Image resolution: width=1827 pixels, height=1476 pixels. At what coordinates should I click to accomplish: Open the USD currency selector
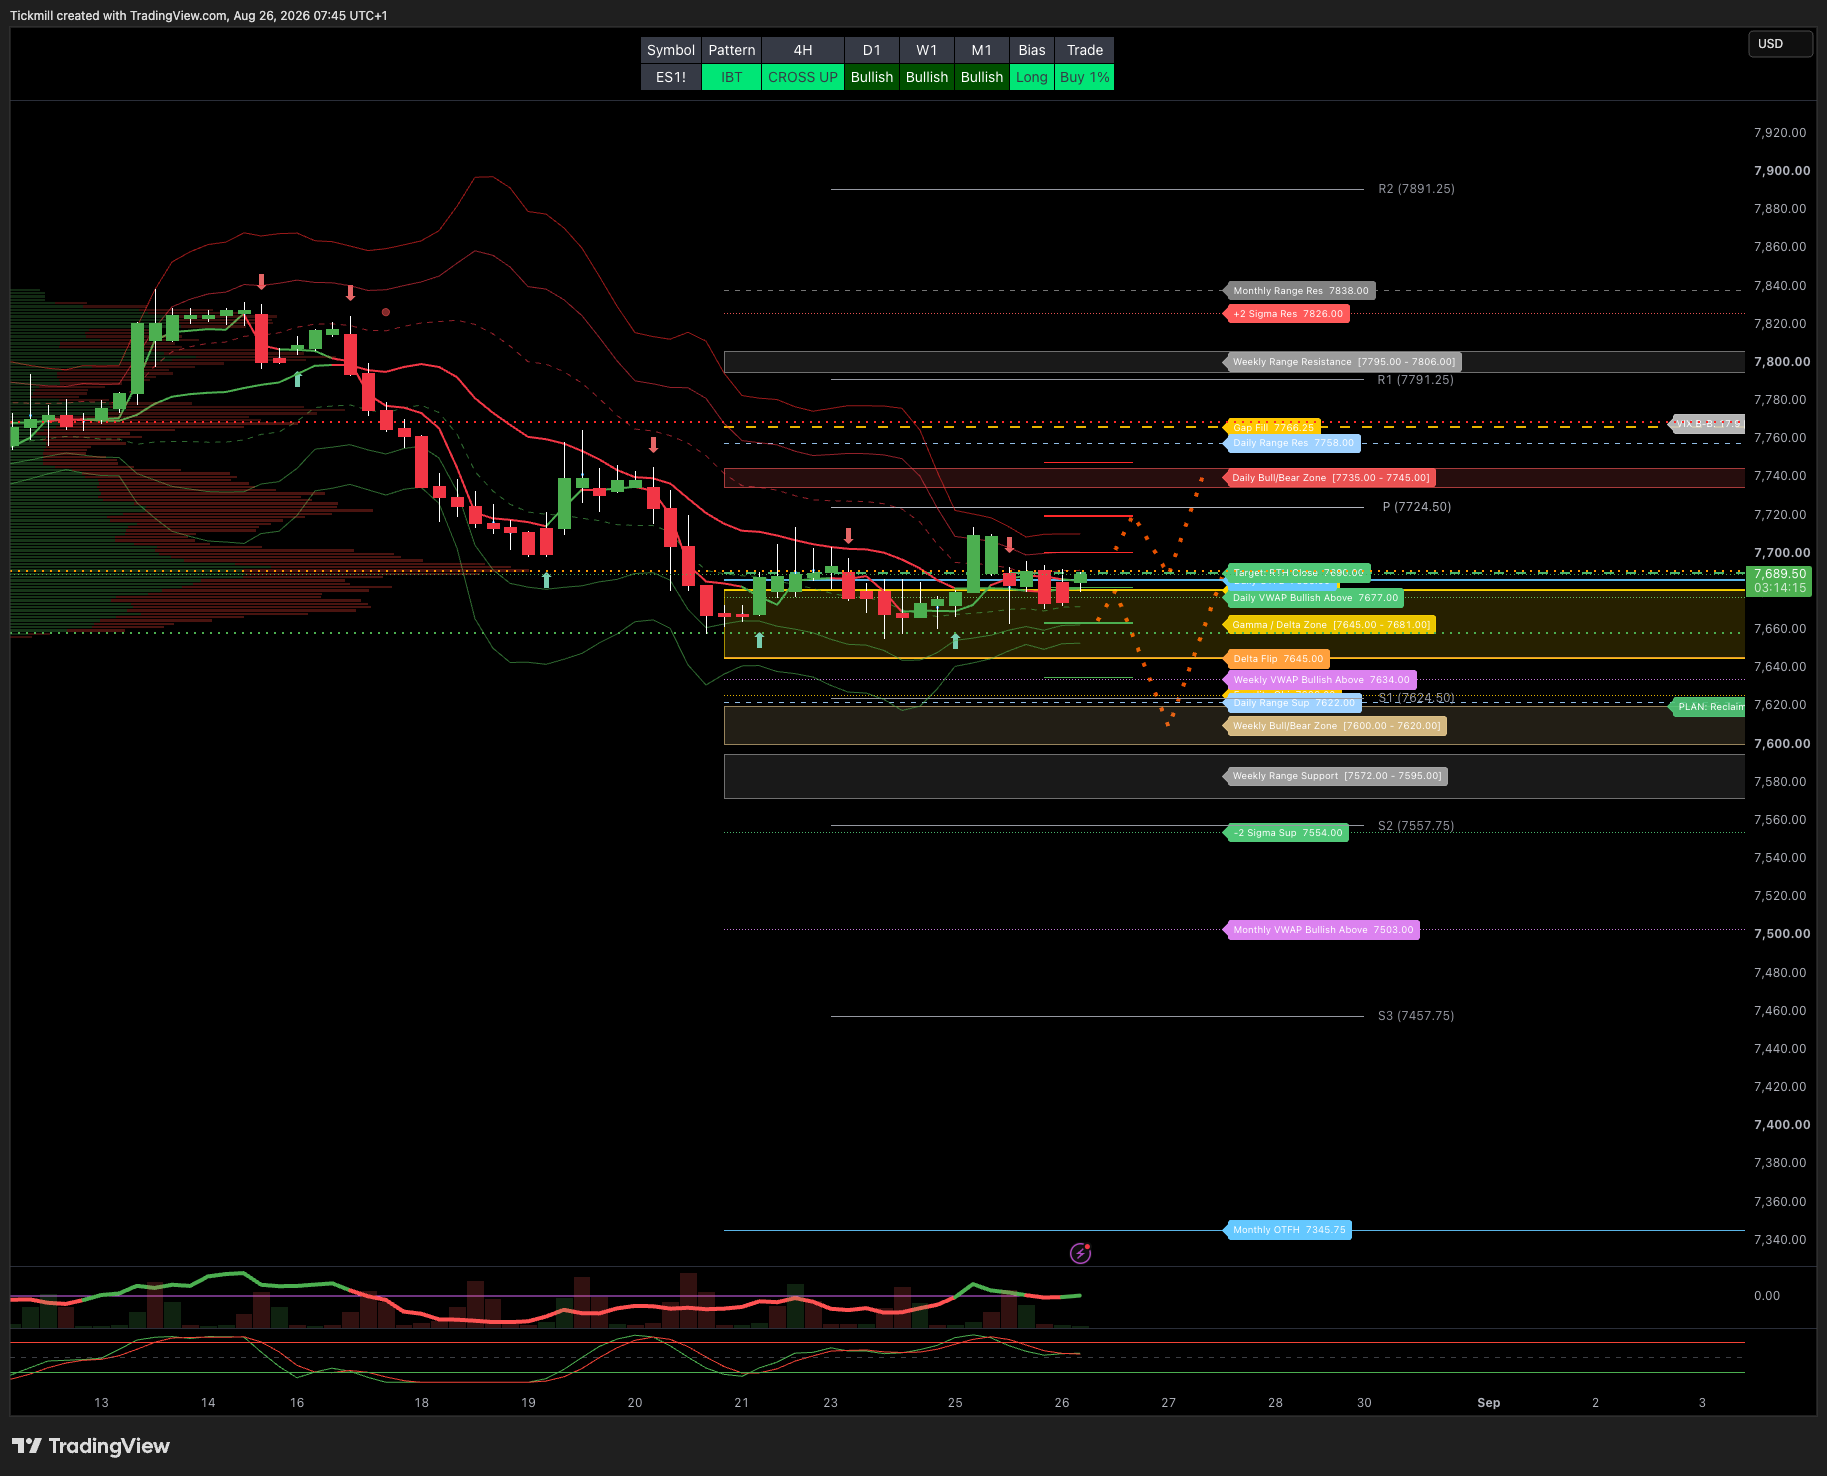pos(1780,44)
